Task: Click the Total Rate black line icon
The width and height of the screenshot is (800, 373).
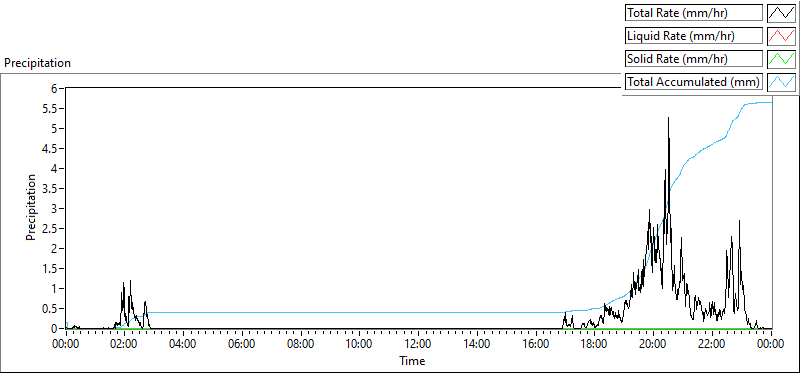Action: (x=781, y=13)
